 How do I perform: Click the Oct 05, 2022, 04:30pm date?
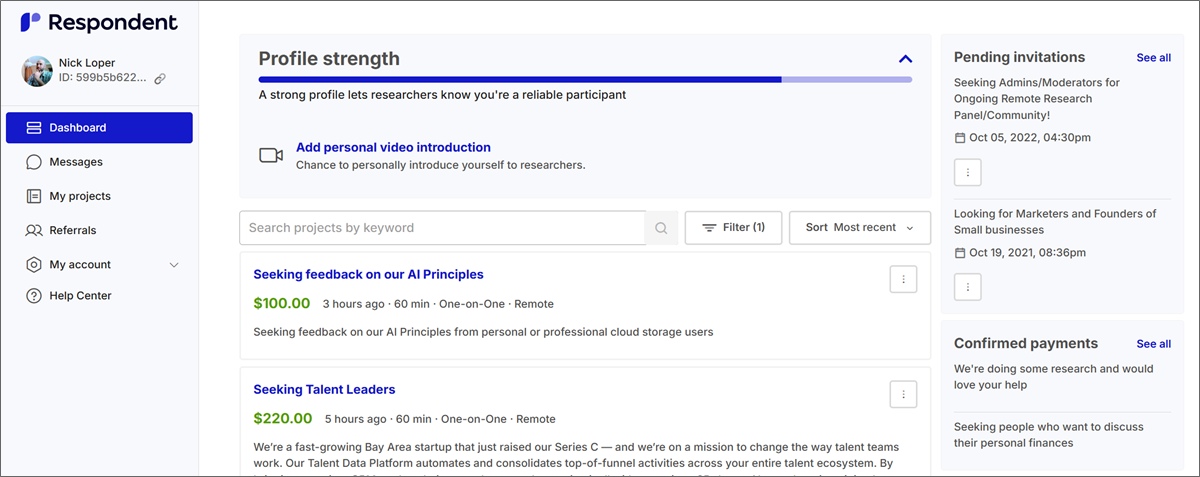(1029, 137)
